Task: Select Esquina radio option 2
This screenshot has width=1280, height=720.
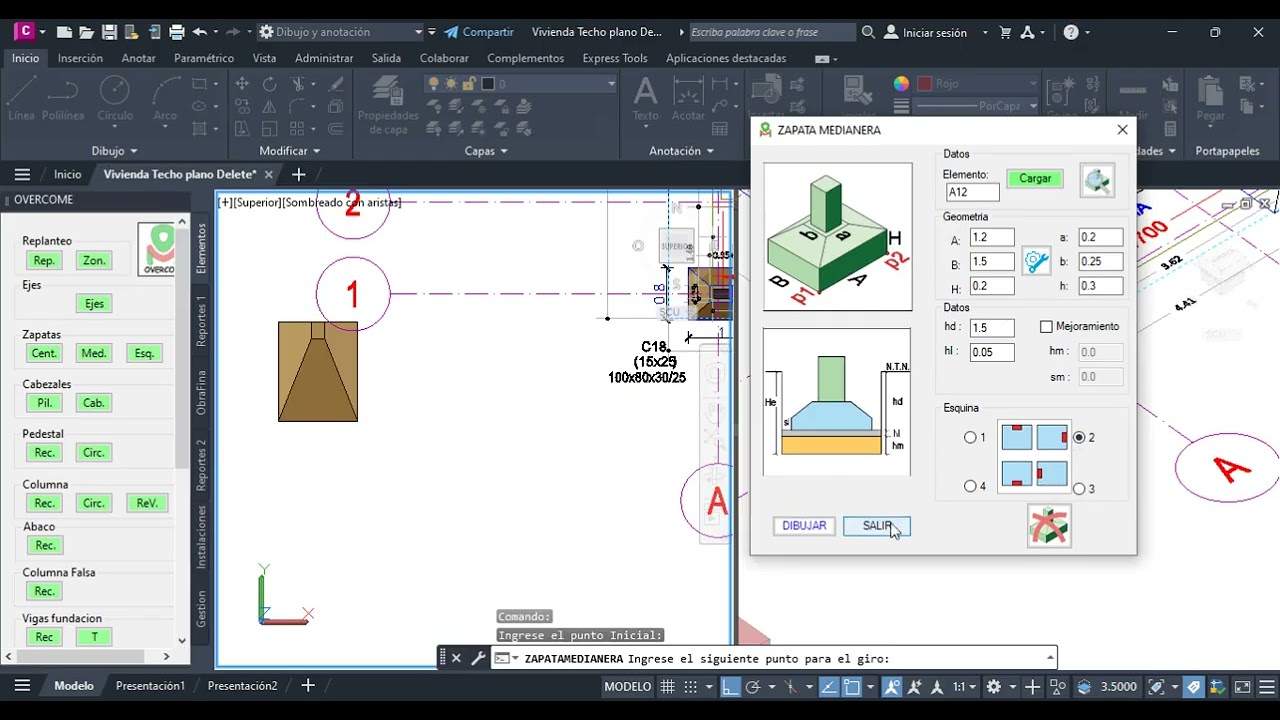Action: click(x=1079, y=438)
